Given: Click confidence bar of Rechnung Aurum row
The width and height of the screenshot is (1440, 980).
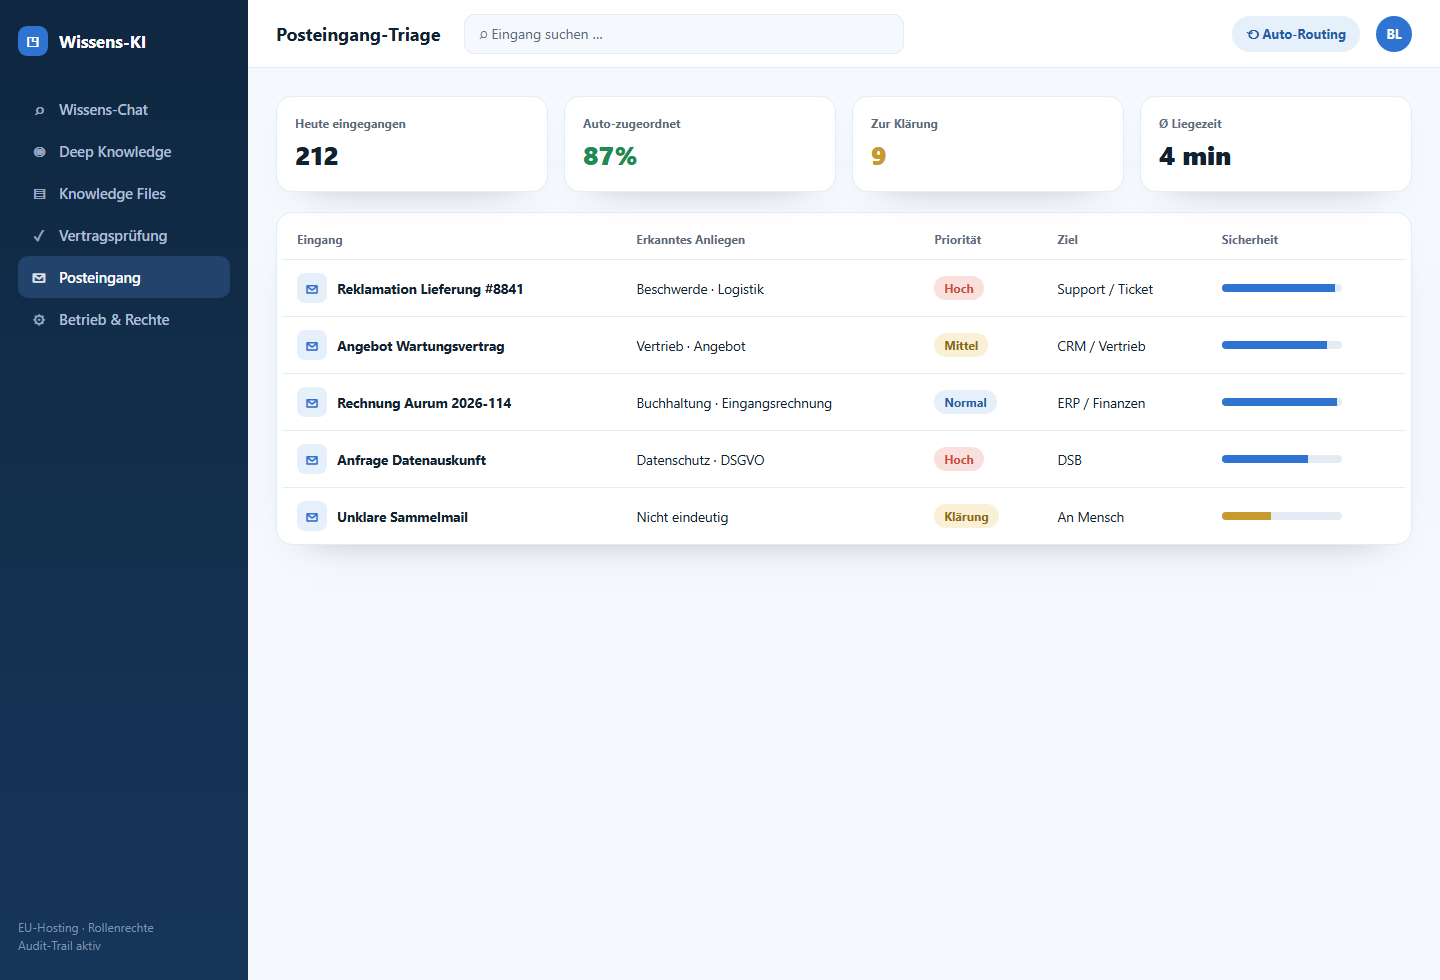Looking at the screenshot, I should pyautogui.click(x=1282, y=402).
